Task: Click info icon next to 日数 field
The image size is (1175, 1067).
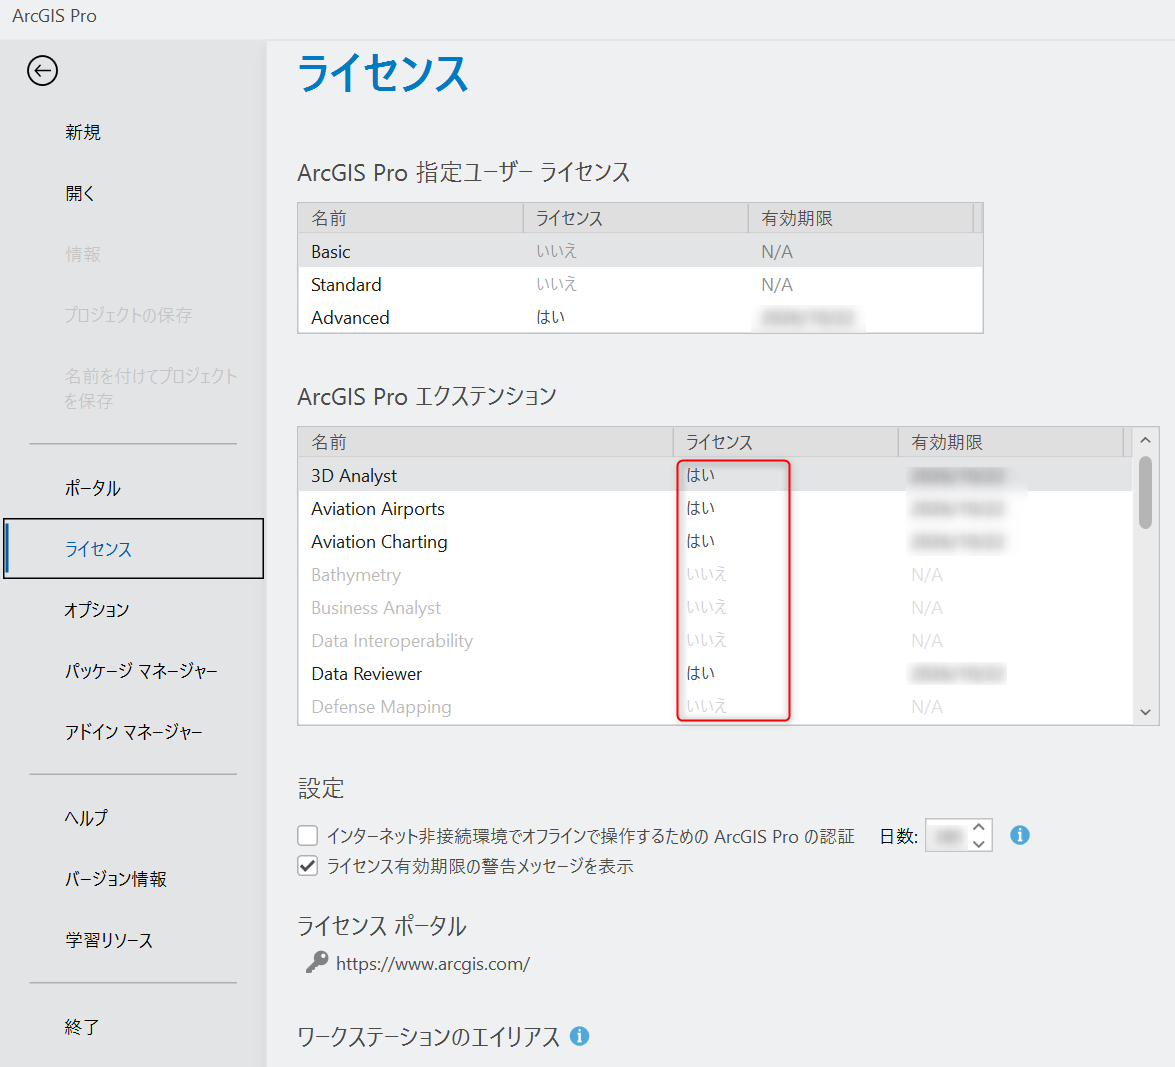Action: tap(1019, 835)
